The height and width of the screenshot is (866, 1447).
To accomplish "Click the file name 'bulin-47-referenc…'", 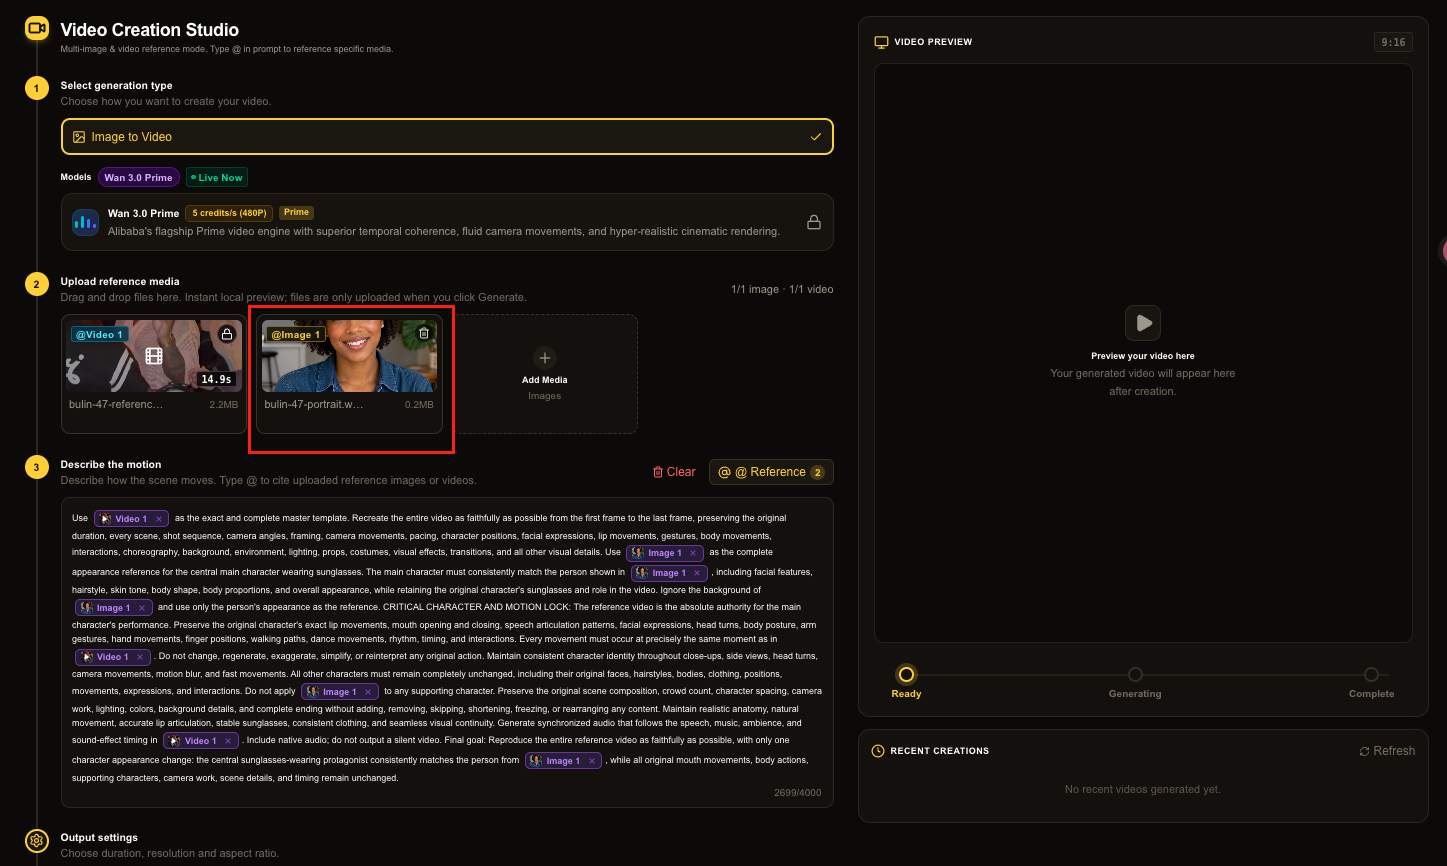I will (x=115, y=405).
